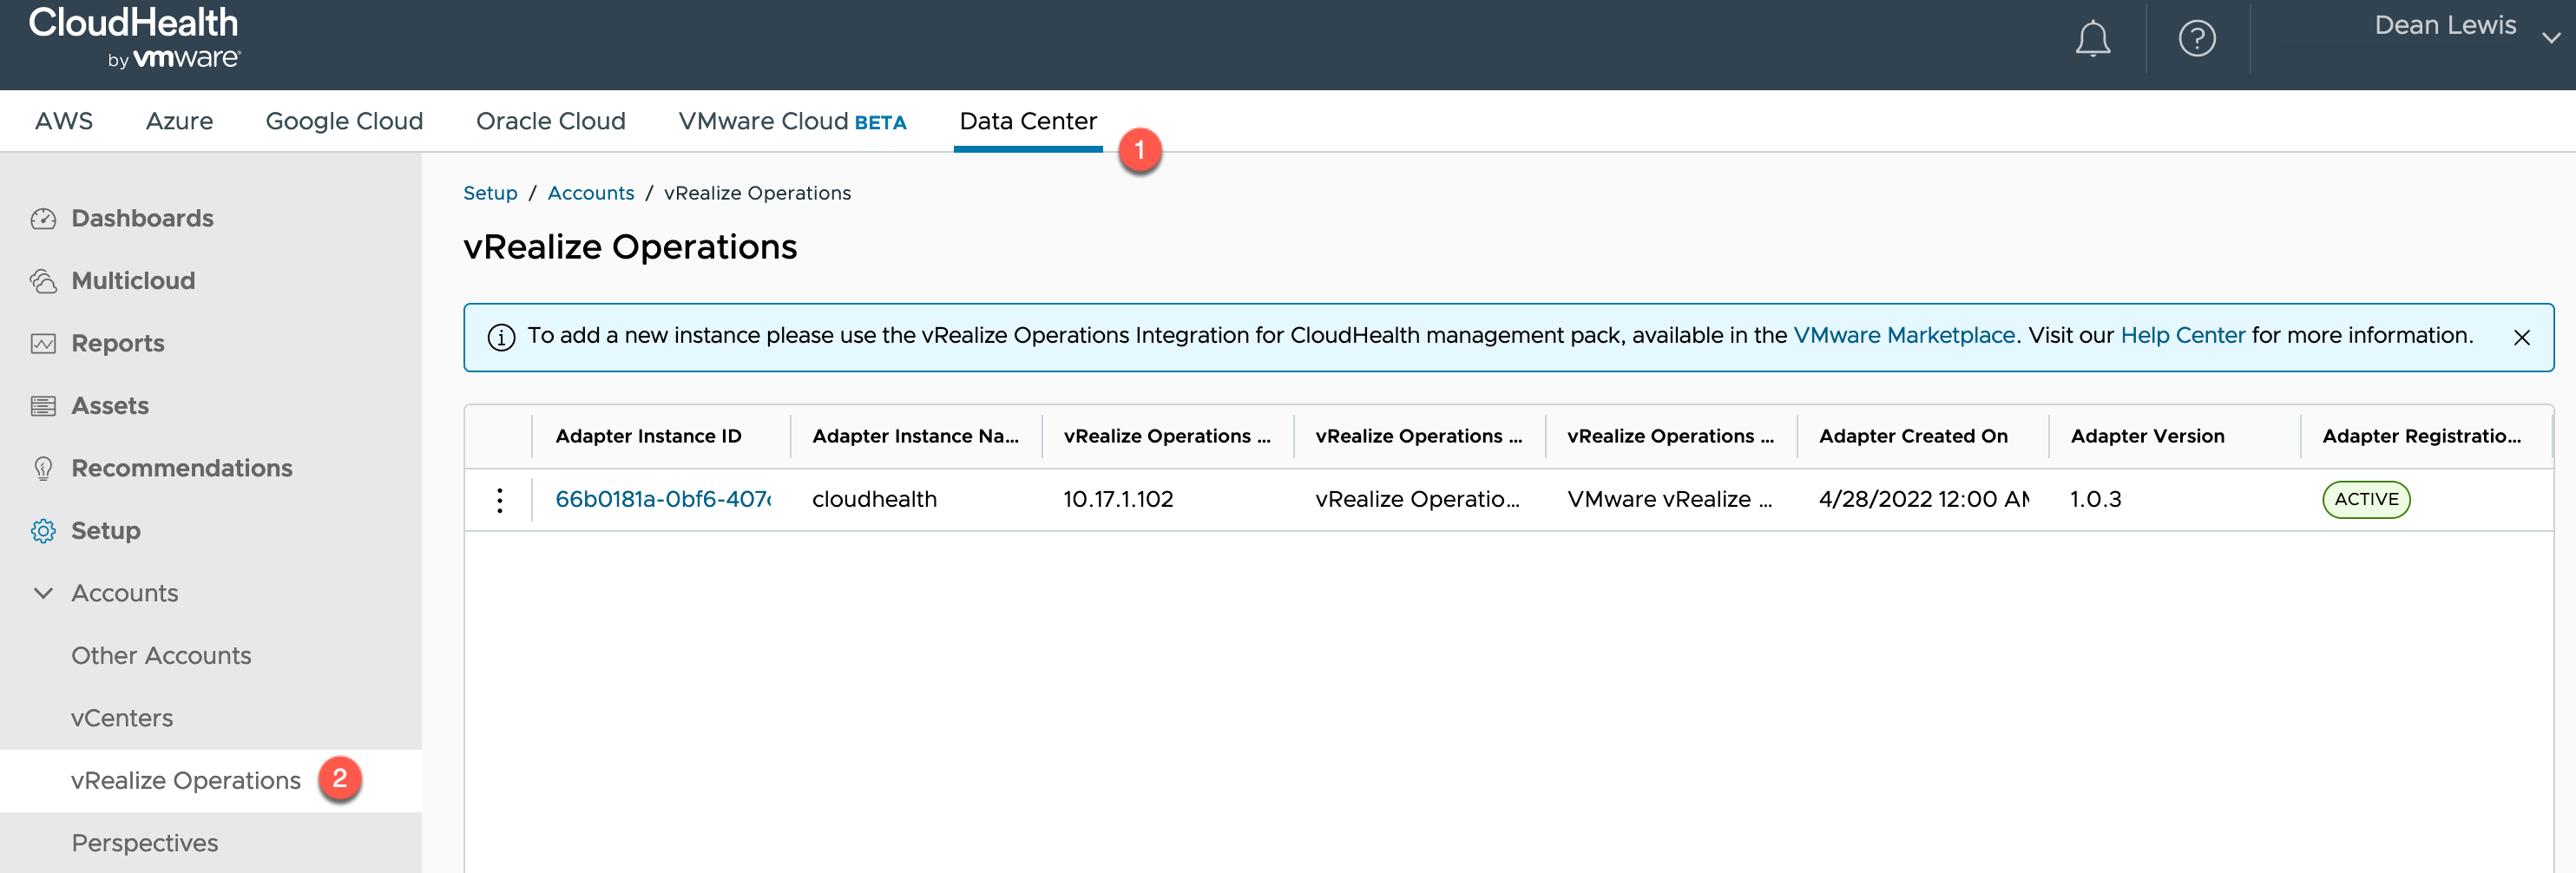Open Multicloud in the sidebar
The width and height of the screenshot is (2576, 873).
tap(133, 281)
